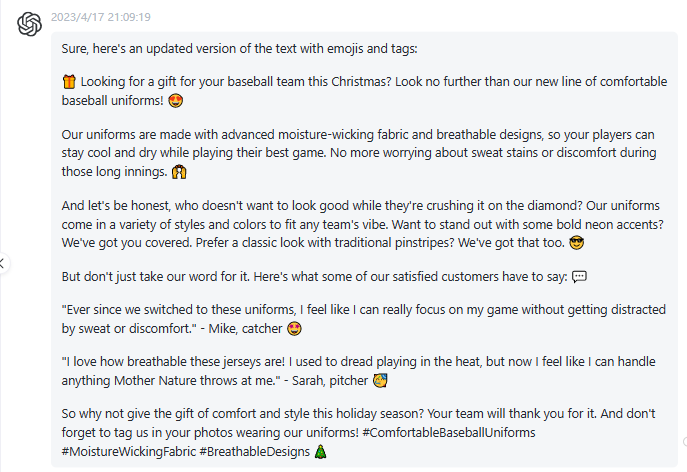Click the Christmas tree emoji
This screenshot has width=687, height=472.
(x=321, y=451)
